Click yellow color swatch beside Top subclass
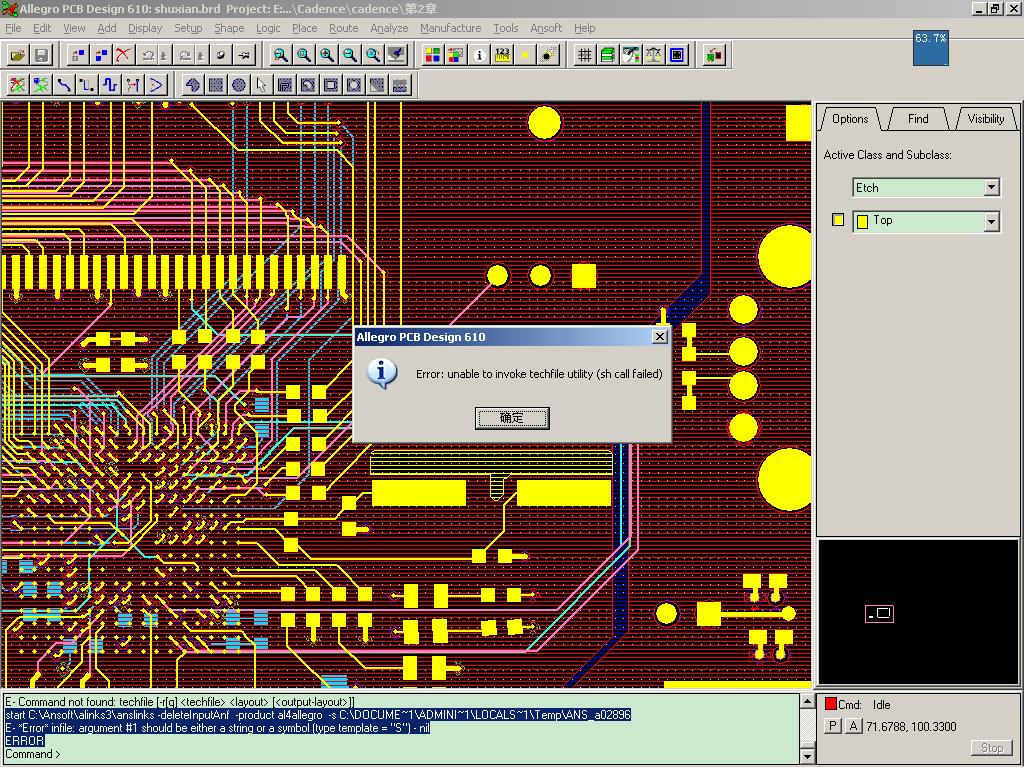Image resolution: width=1024 pixels, height=768 pixels. click(x=838, y=220)
